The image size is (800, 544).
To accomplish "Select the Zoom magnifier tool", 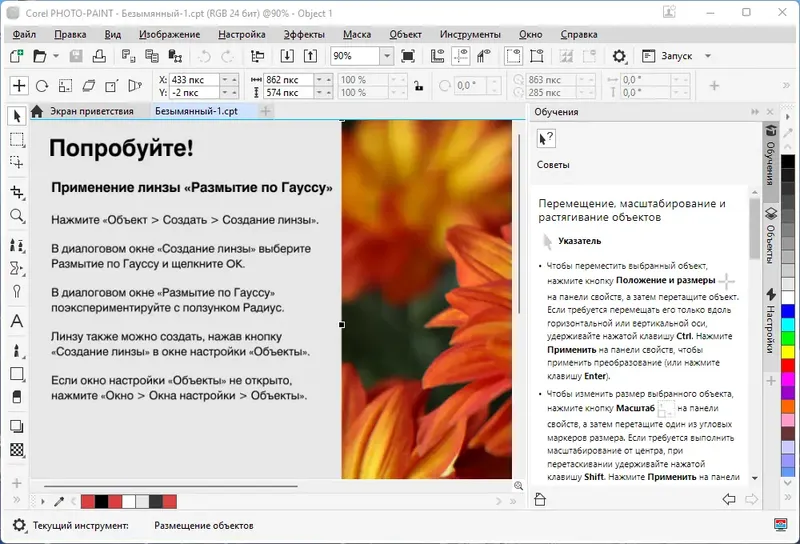I will [x=17, y=216].
